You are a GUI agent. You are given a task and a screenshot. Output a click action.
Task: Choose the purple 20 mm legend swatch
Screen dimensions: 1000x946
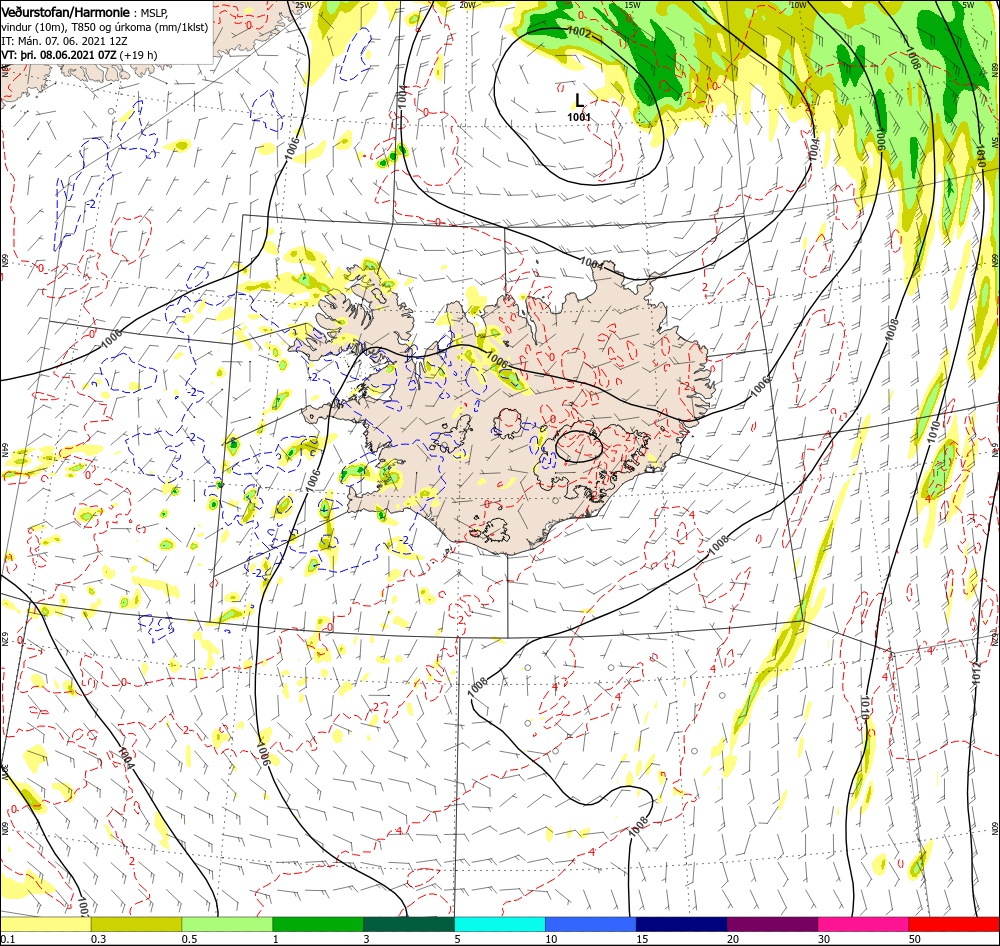[772, 924]
